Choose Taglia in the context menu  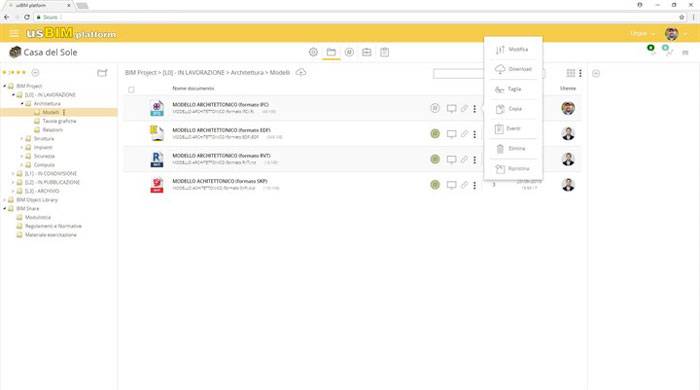pos(513,89)
